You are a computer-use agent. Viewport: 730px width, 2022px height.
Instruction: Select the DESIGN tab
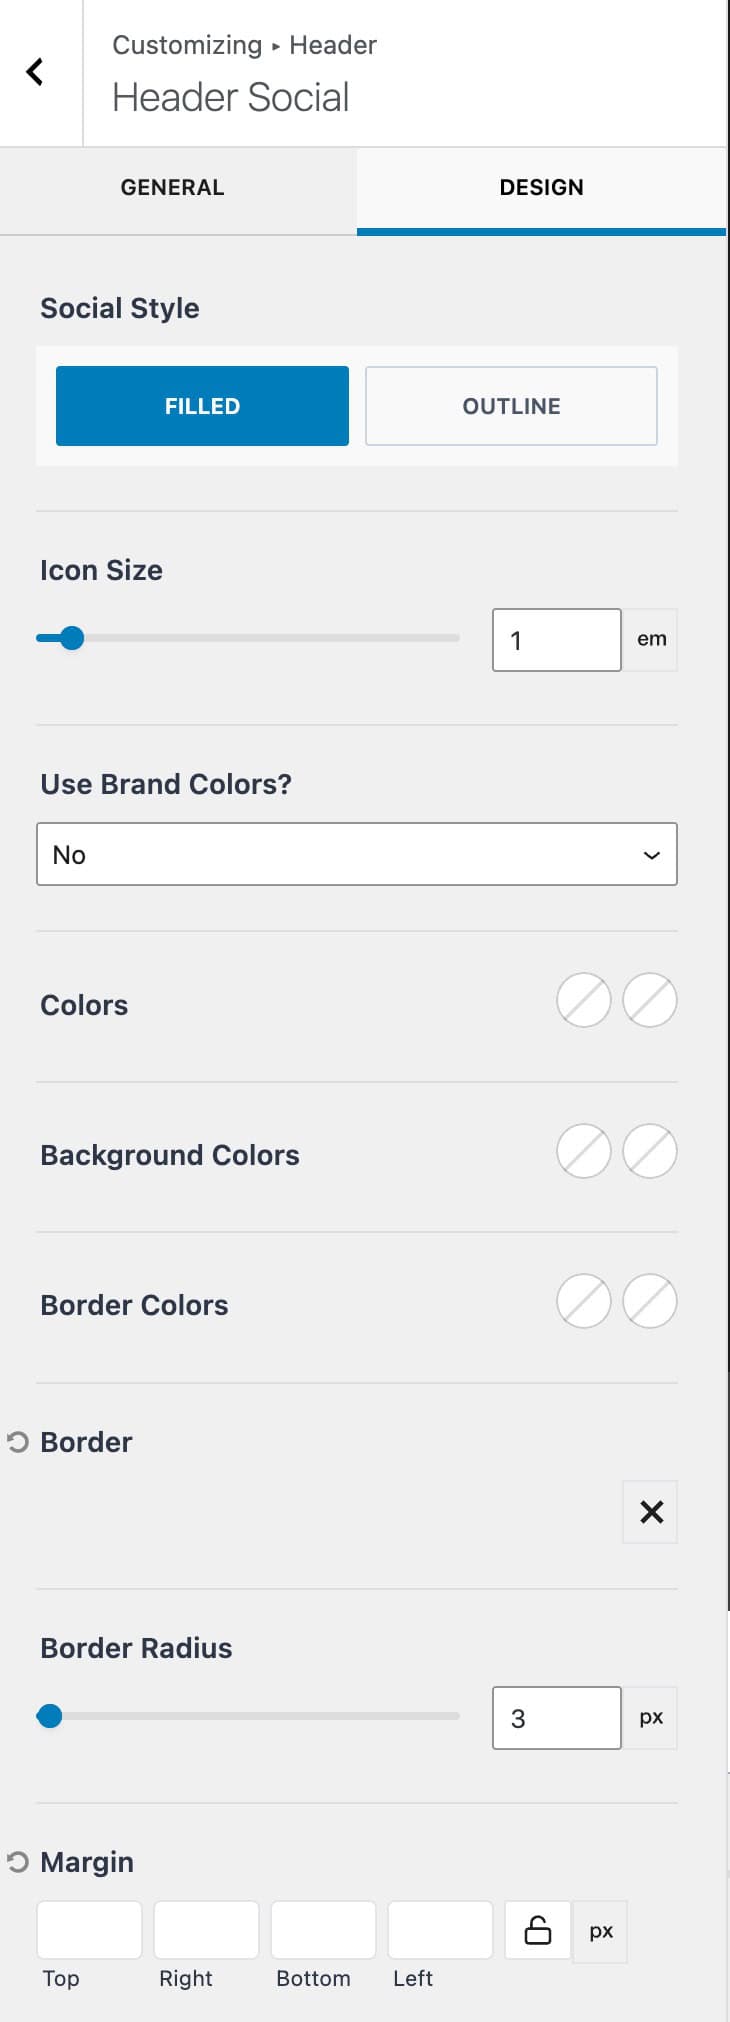pos(541,187)
